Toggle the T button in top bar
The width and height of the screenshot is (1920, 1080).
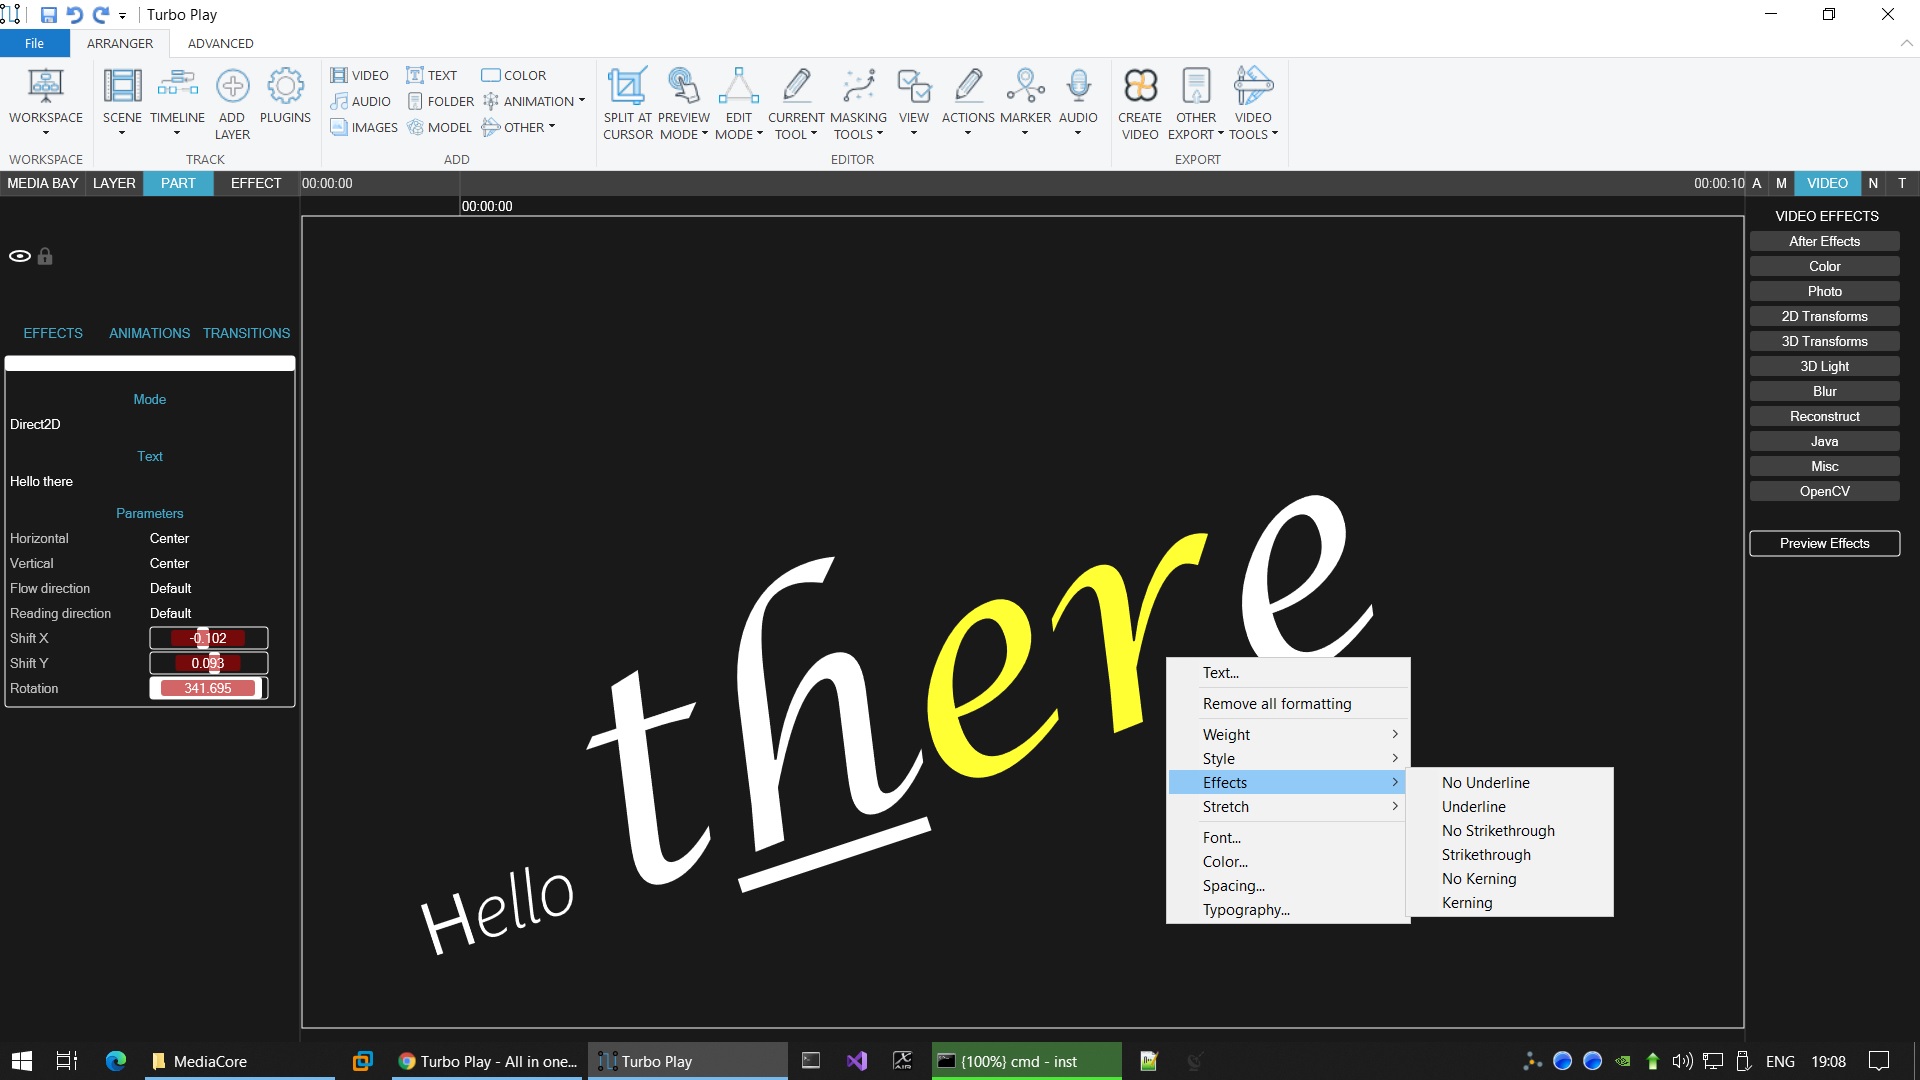click(x=1902, y=183)
